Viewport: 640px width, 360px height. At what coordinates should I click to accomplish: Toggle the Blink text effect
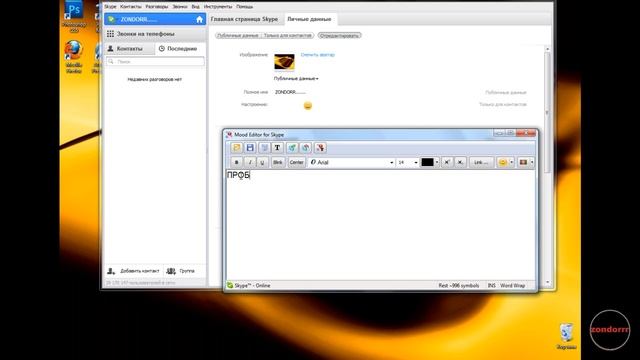coord(278,162)
